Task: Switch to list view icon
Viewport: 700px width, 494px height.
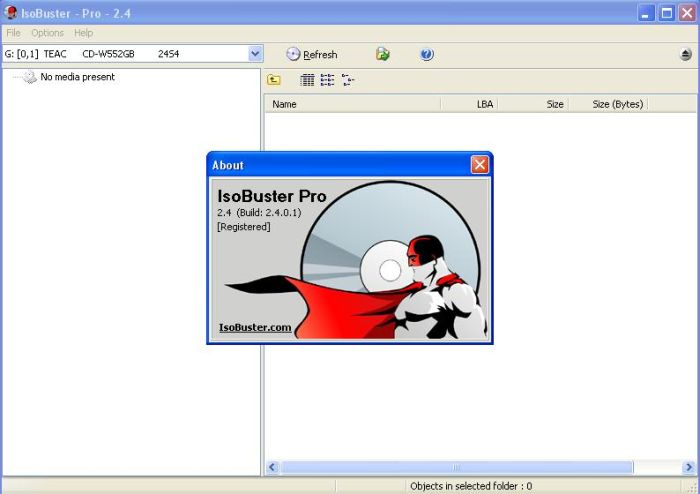Action: point(327,80)
